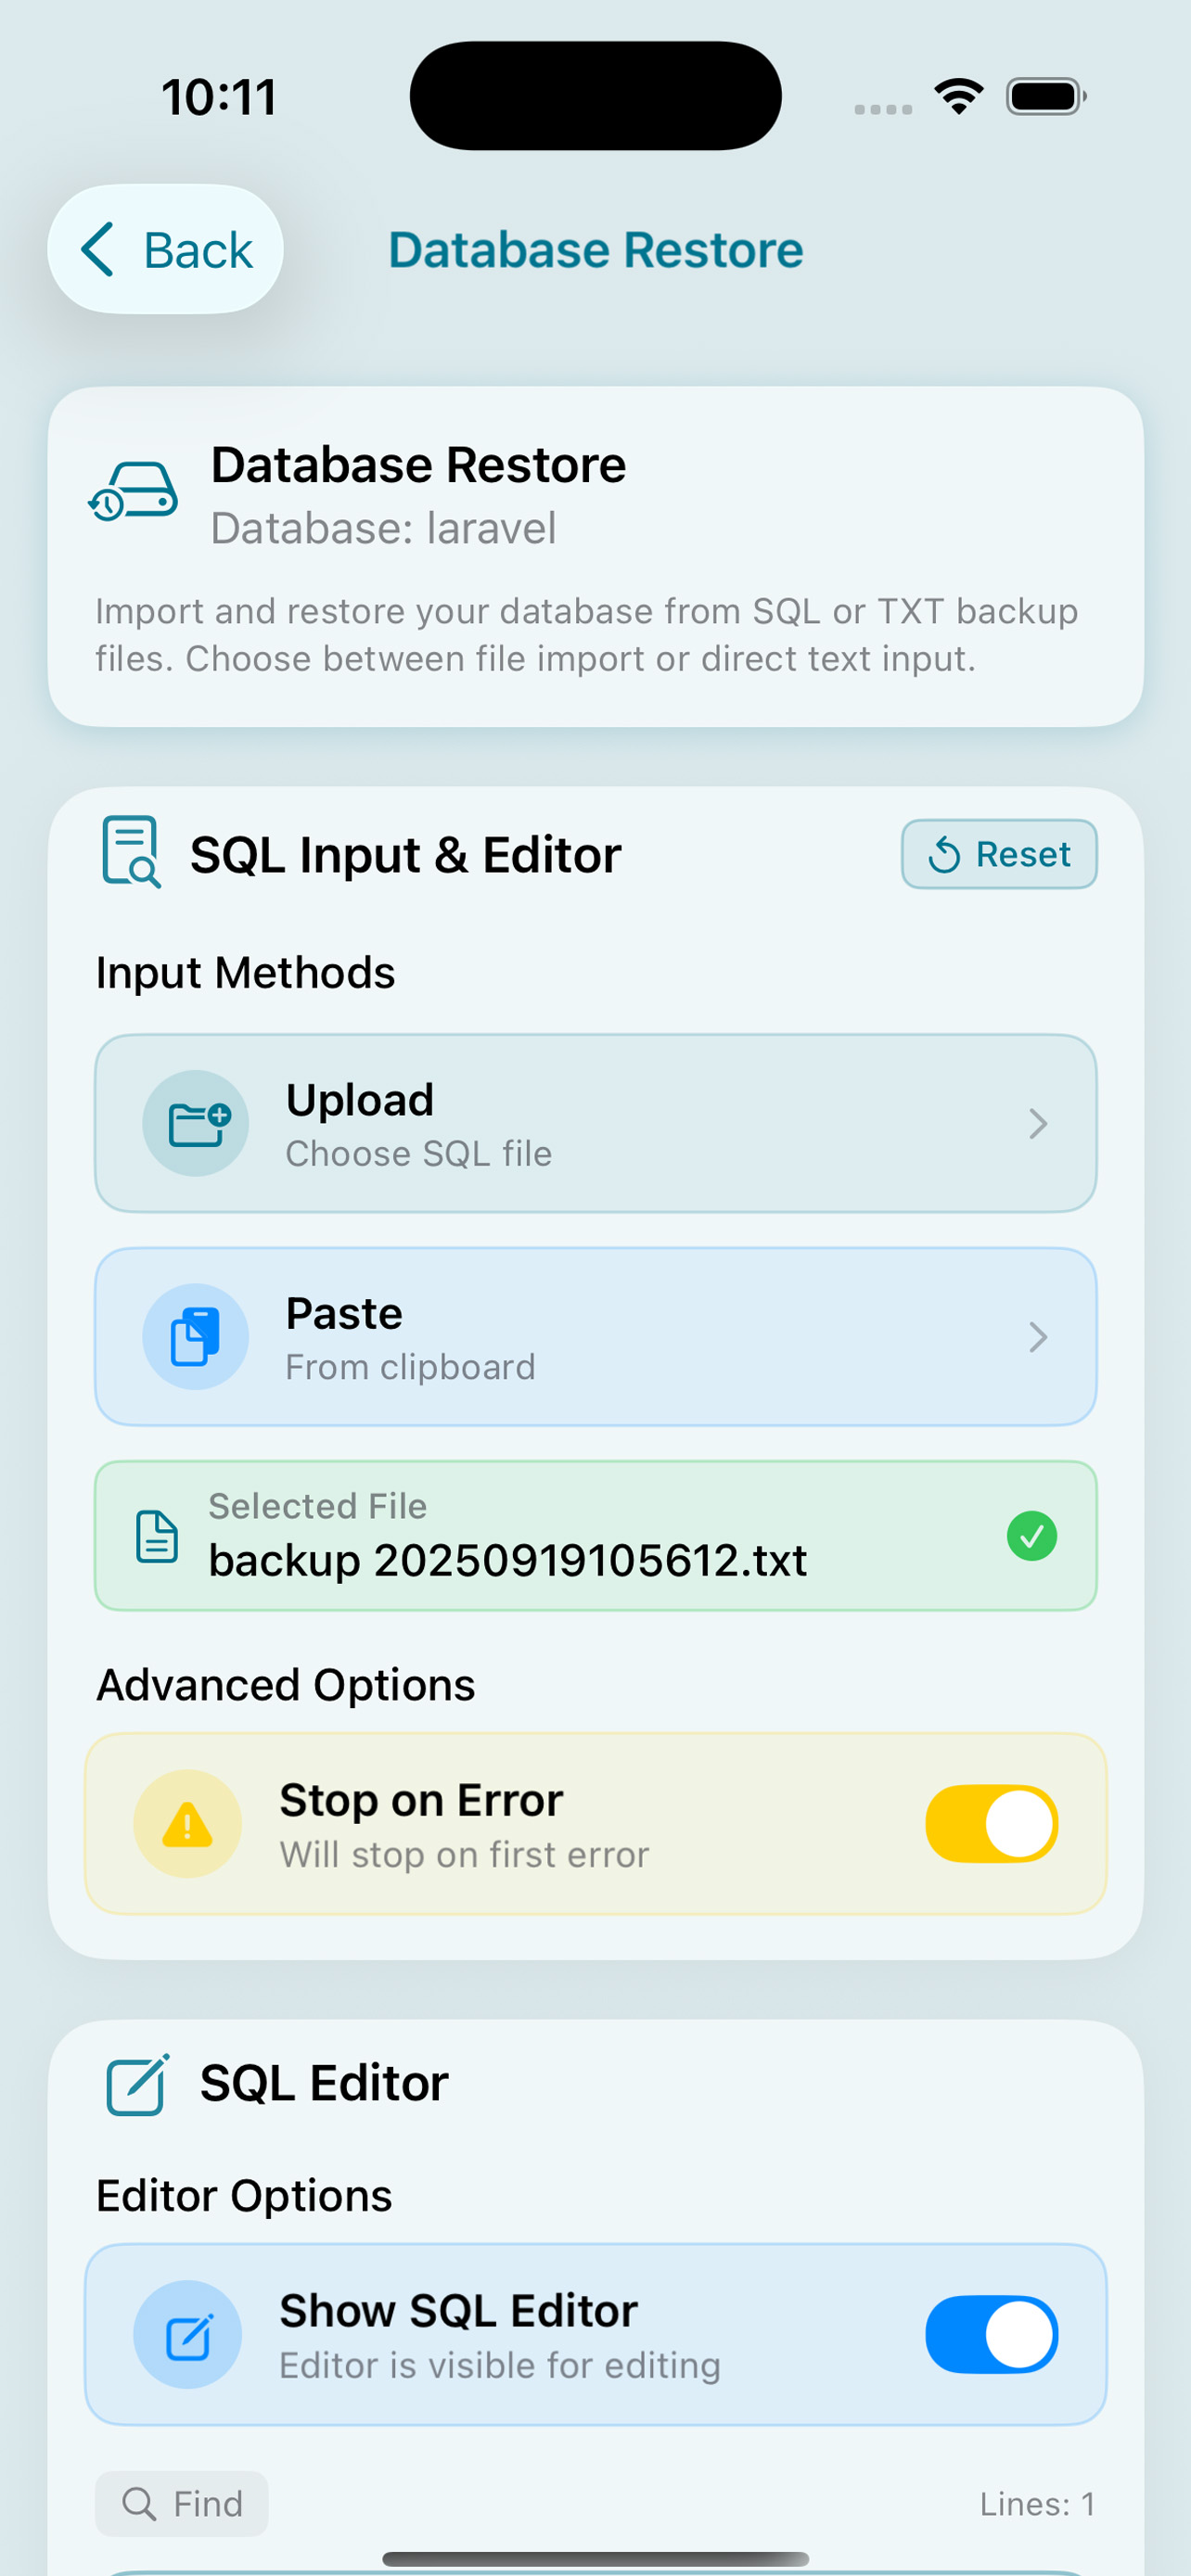Image resolution: width=1191 pixels, height=2576 pixels.
Task: Disable the Stop on Error switch
Action: [x=991, y=1824]
